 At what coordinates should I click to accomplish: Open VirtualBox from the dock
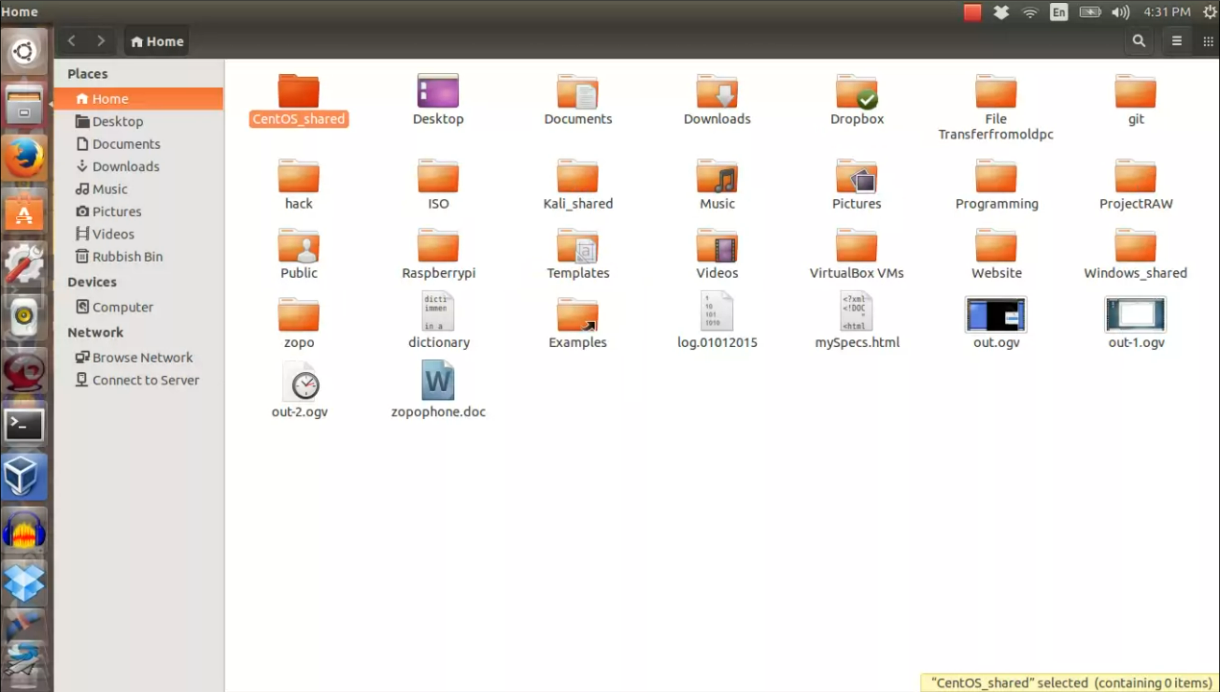pos(24,477)
